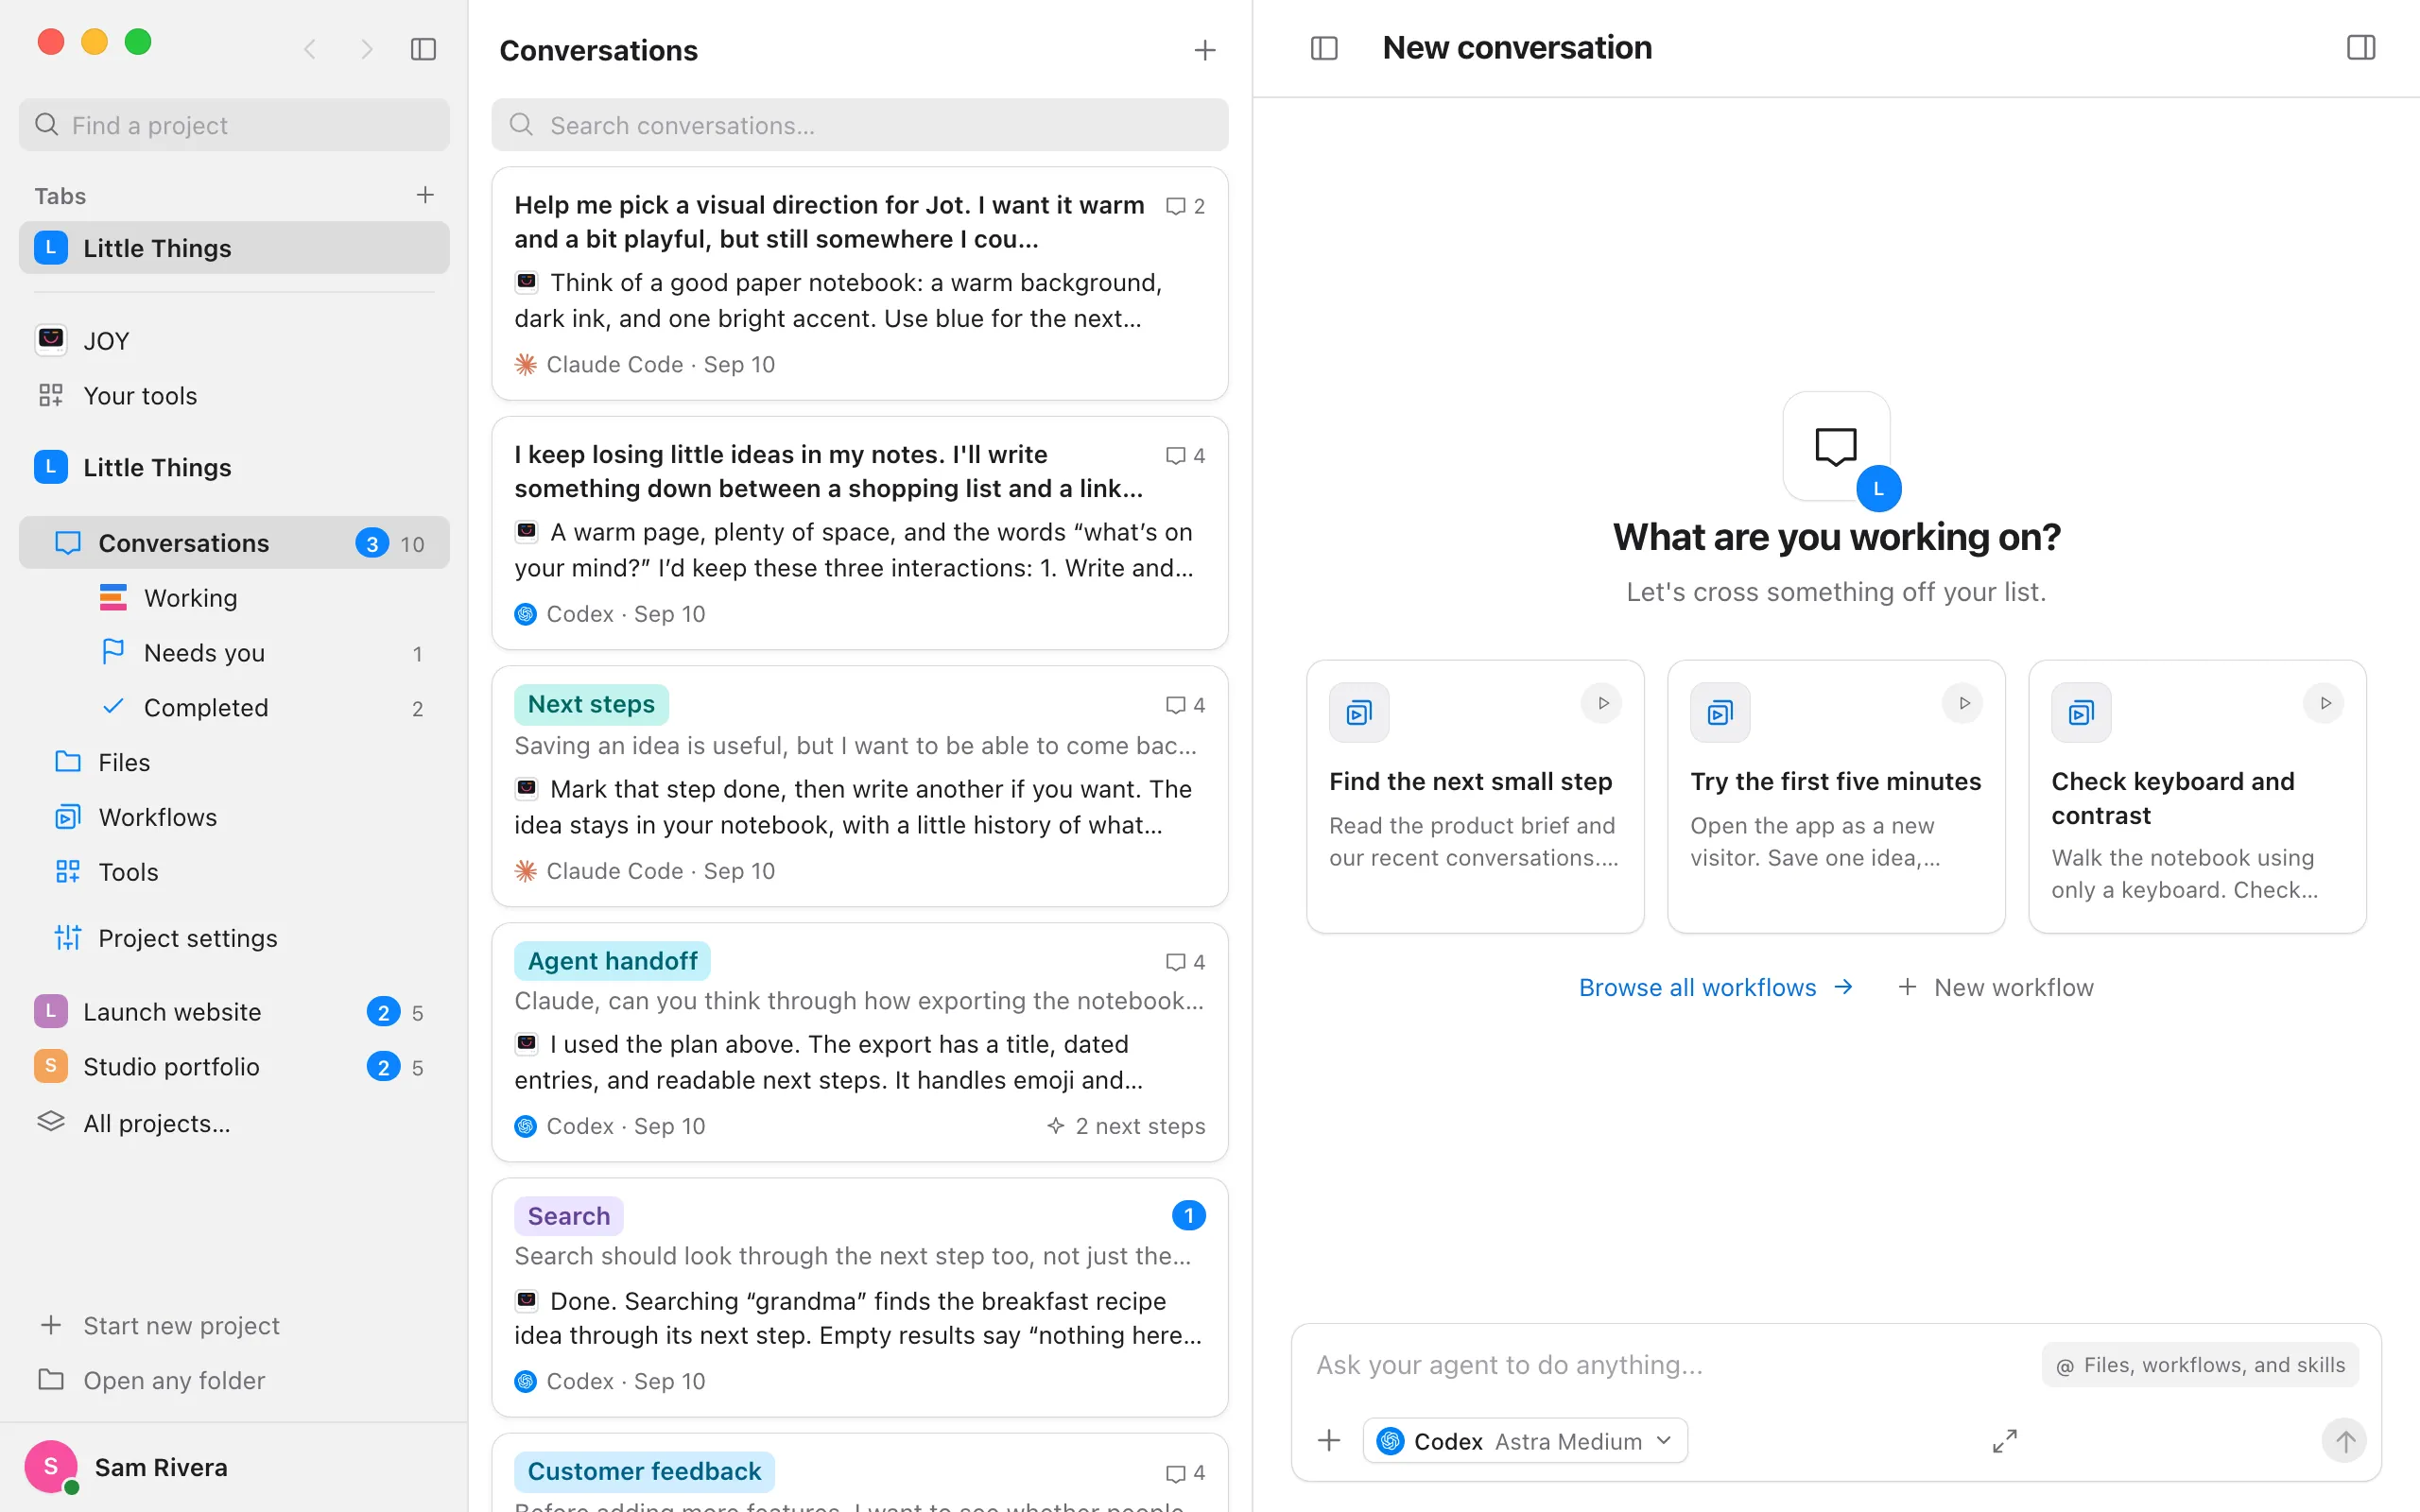Create new conversation with plus icon
Image resolution: width=2420 pixels, height=1512 pixels.
[x=1205, y=50]
